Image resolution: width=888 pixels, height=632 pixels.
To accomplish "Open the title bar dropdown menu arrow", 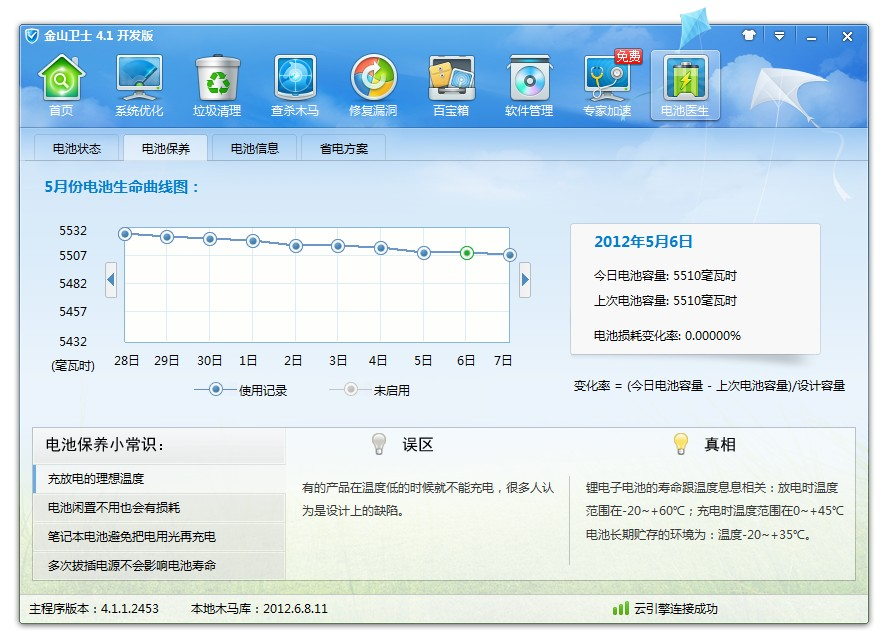I will point(780,36).
